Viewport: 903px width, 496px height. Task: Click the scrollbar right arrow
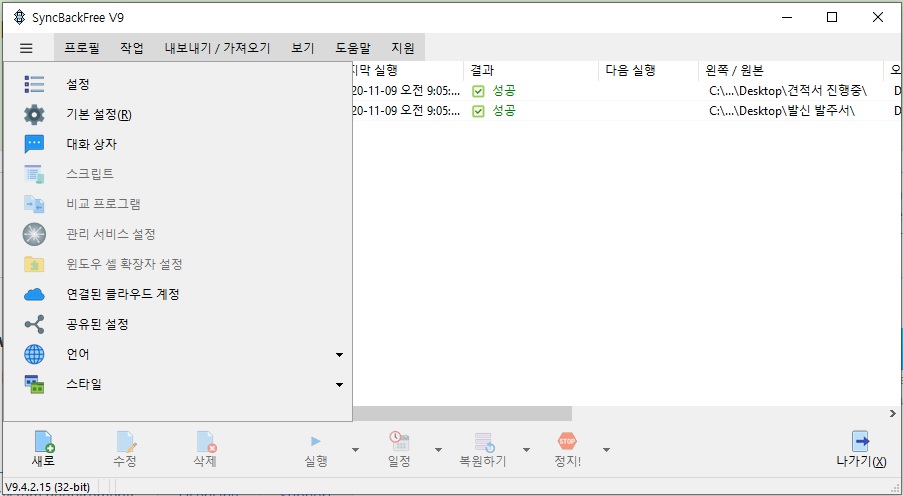(893, 414)
